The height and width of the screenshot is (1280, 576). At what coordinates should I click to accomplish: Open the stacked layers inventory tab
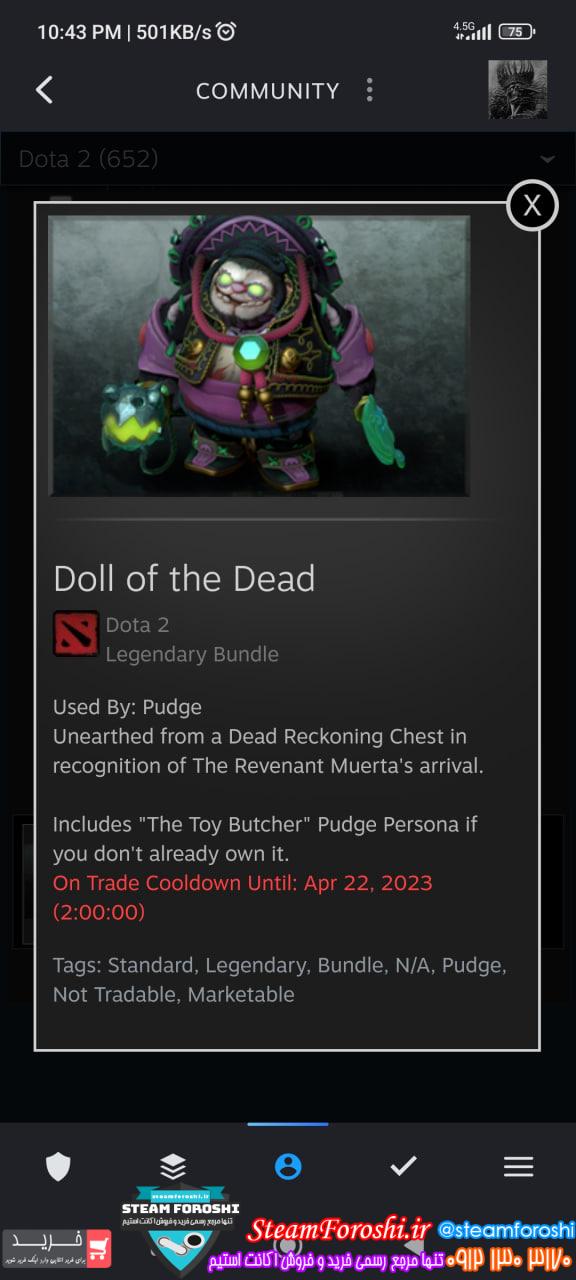[173, 1166]
